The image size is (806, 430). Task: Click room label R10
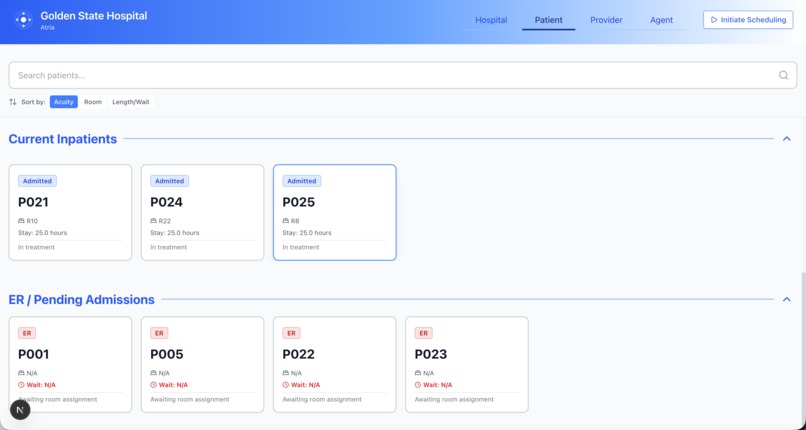(32, 221)
